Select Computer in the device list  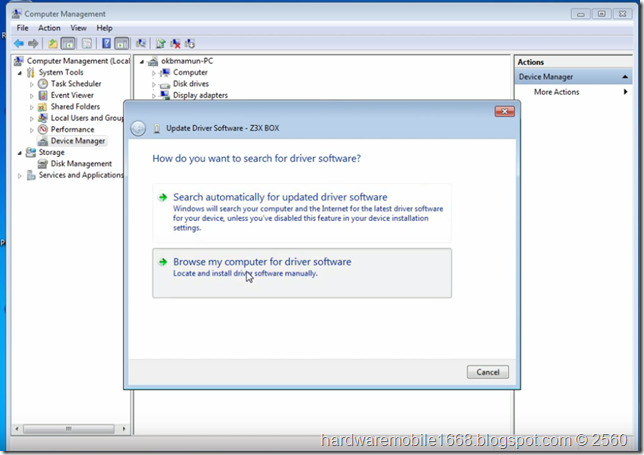190,72
